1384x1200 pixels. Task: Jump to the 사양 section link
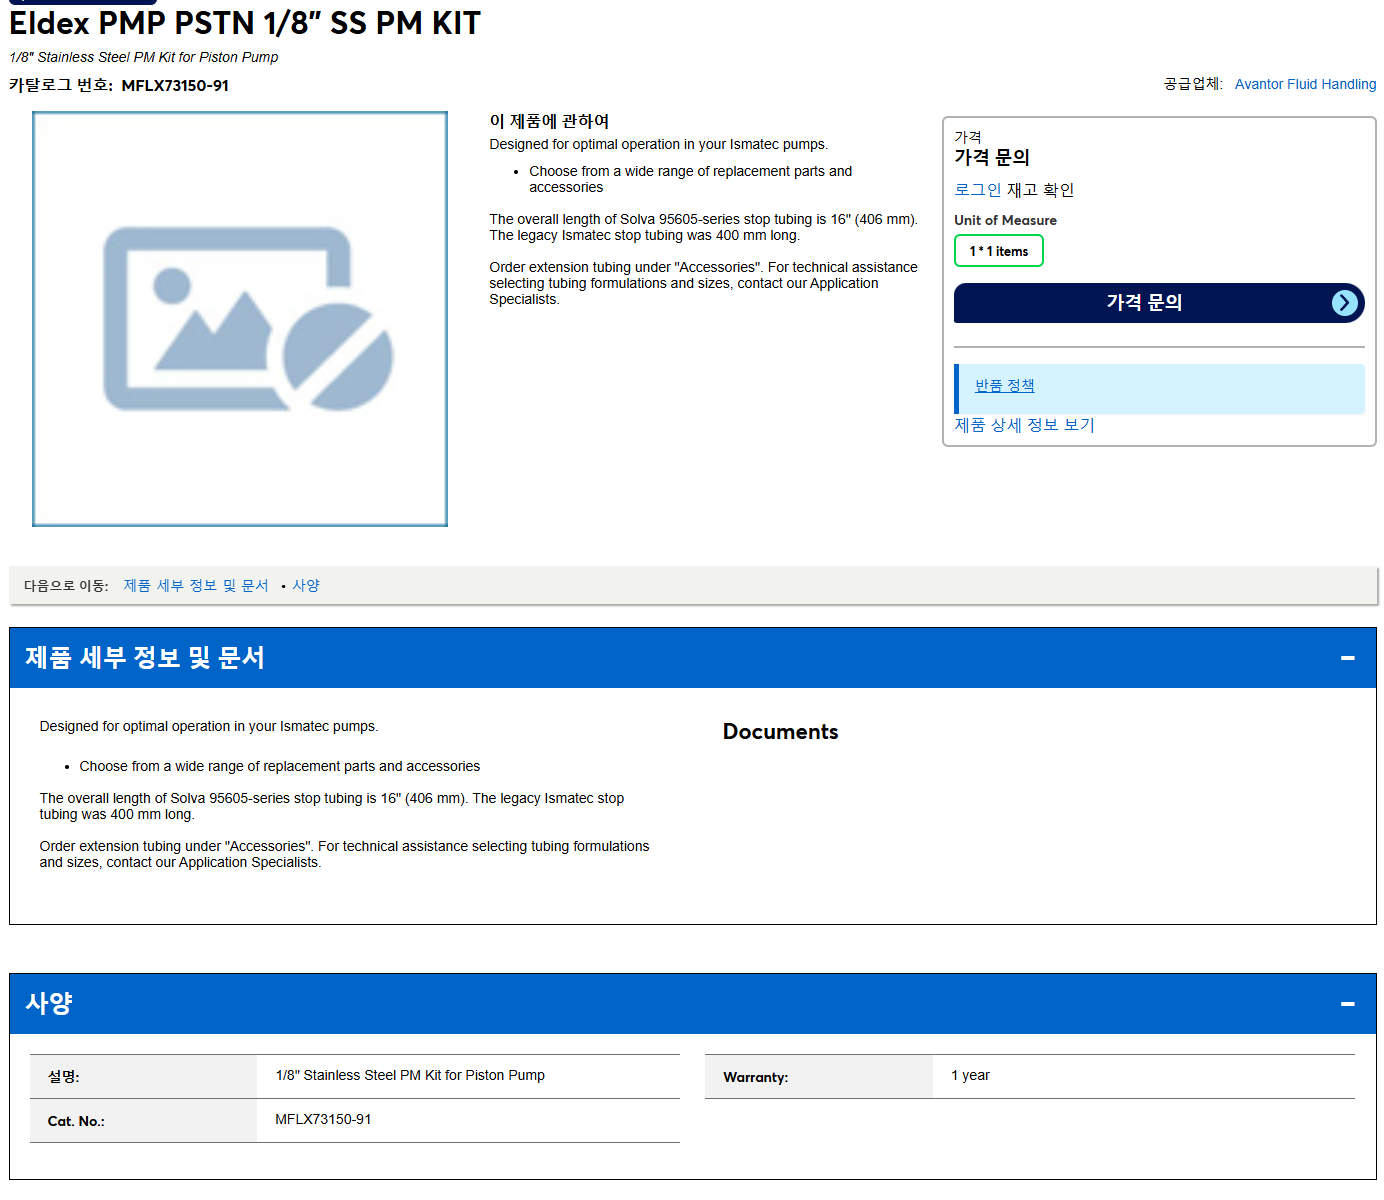pyautogui.click(x=306, y=586)
